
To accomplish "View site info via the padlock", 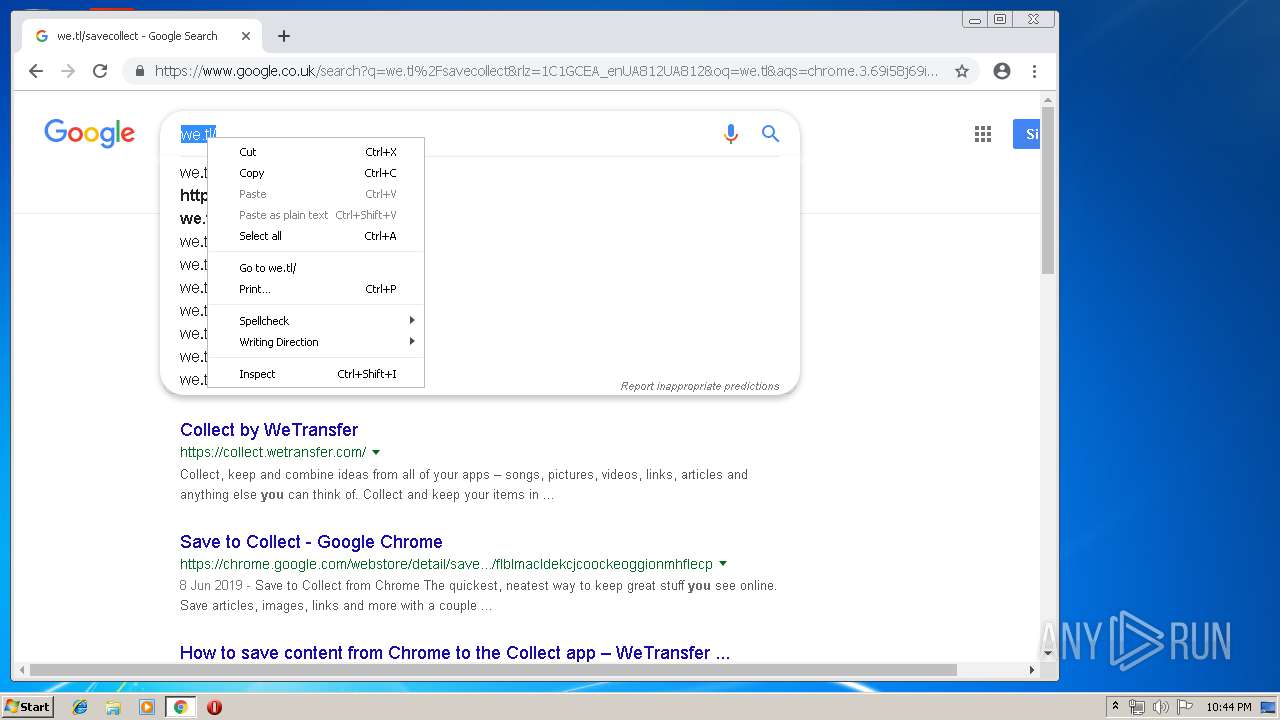I will click(x=139, y=71).
